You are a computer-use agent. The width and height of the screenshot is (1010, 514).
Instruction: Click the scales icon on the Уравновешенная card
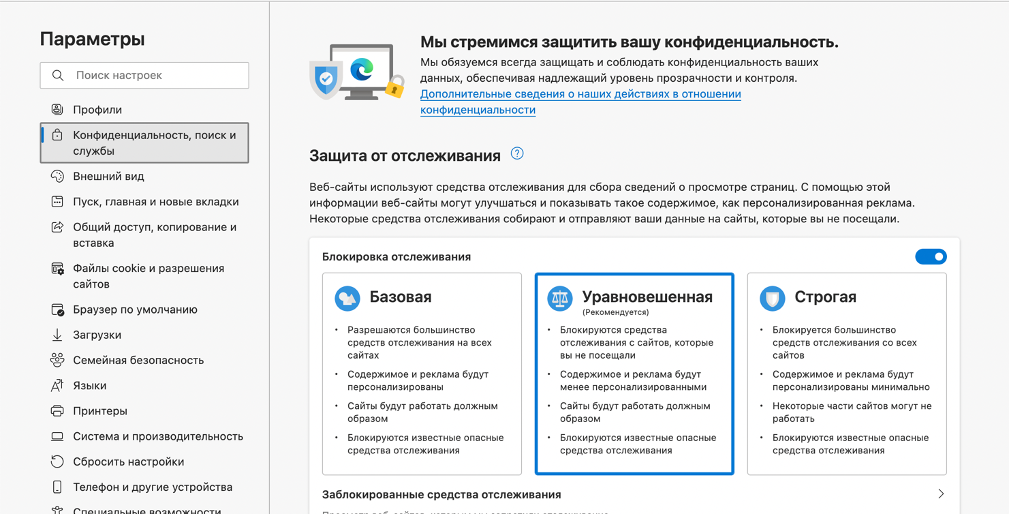[x=560, y=298]
